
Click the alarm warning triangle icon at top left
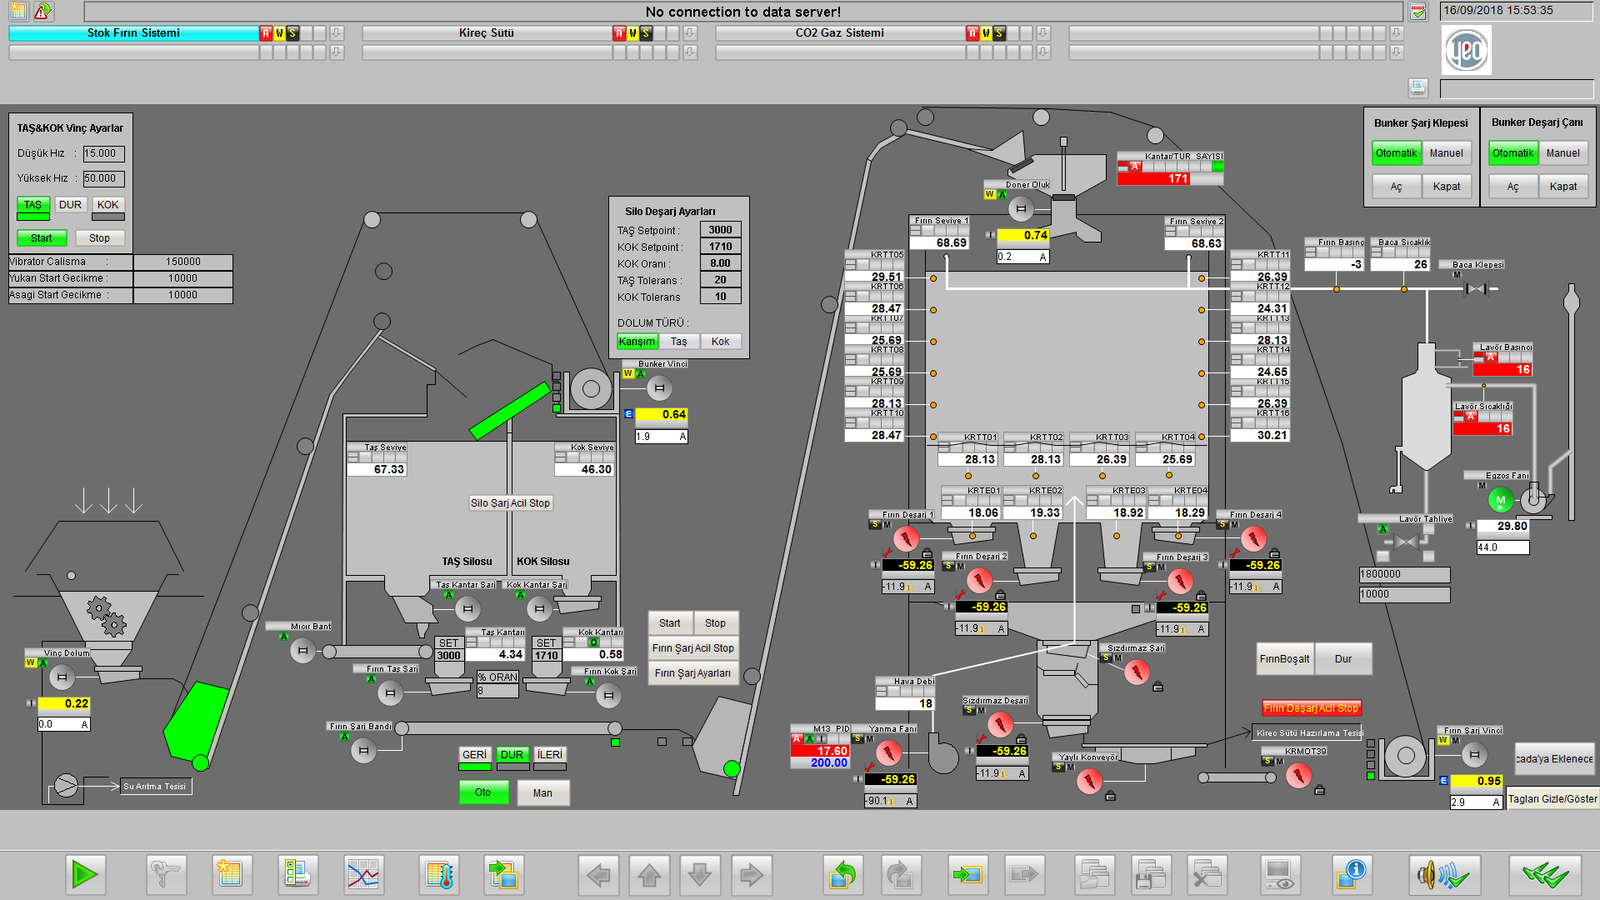tap(43, 11)
